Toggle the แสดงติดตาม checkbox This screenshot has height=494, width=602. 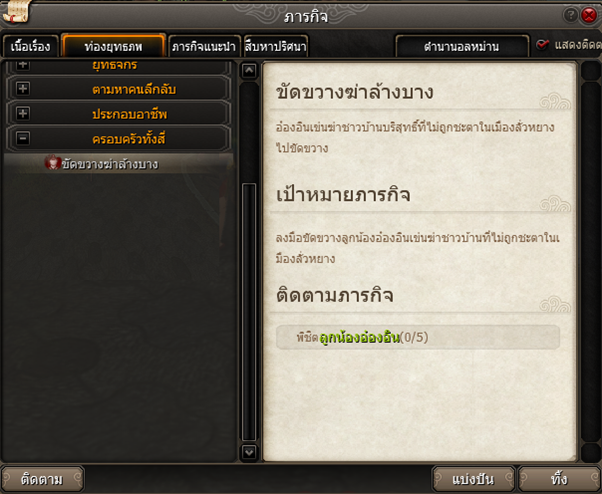pos(542,45)
